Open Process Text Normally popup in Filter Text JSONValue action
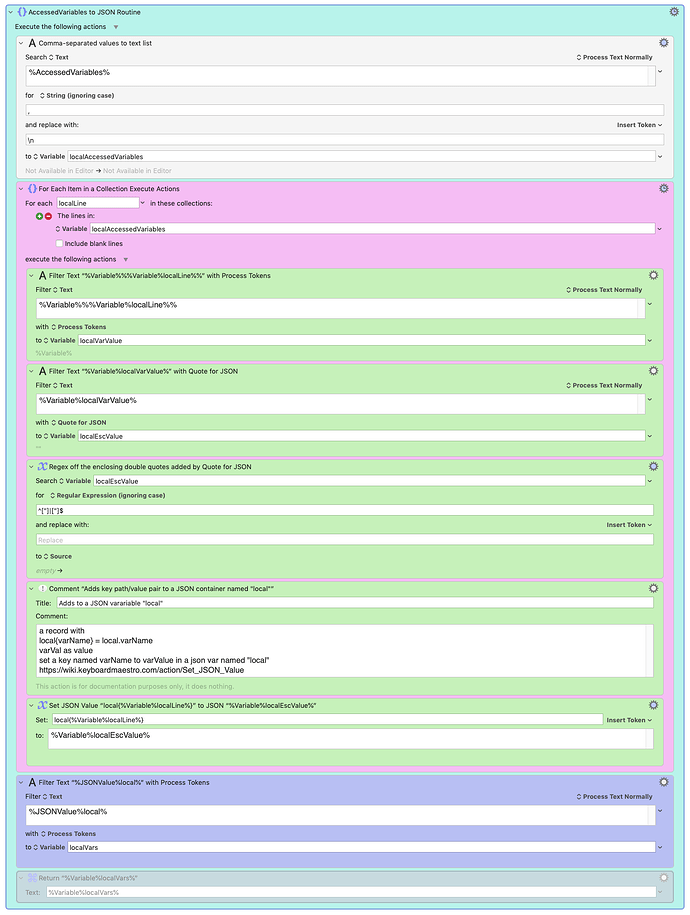Screen dimensions: 690x915 point(614,797)
